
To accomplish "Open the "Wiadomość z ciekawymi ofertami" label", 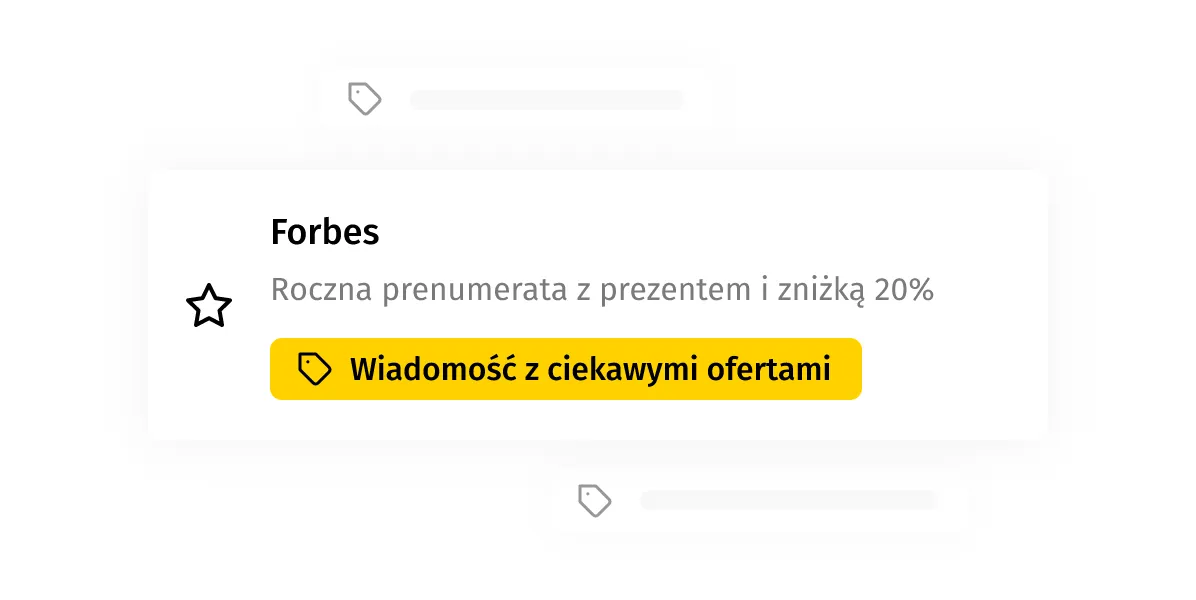I will click(x=565, y=369).
